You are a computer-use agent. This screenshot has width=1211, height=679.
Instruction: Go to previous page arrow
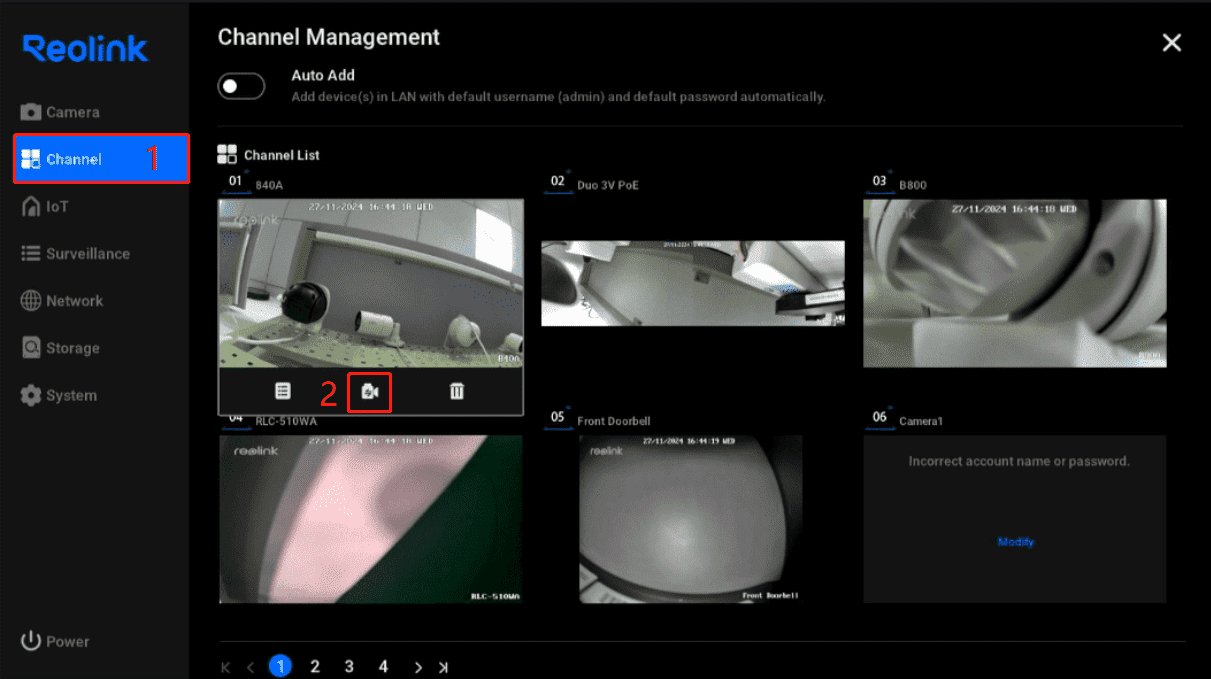(251, 667)
